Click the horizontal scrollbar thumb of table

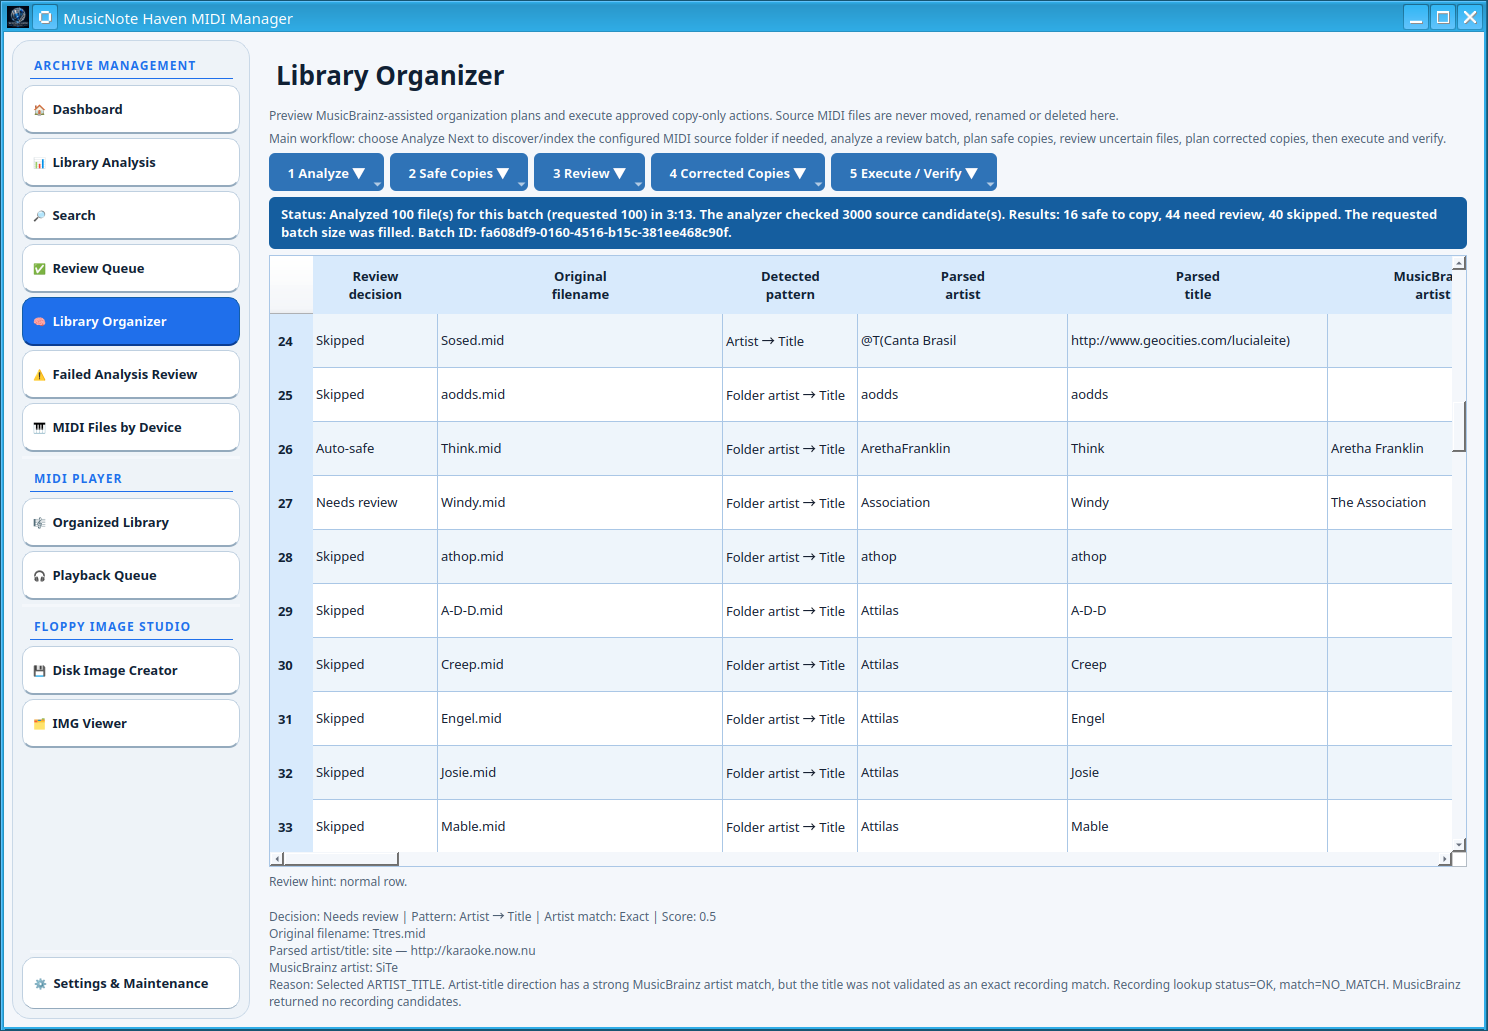point(341,859)
